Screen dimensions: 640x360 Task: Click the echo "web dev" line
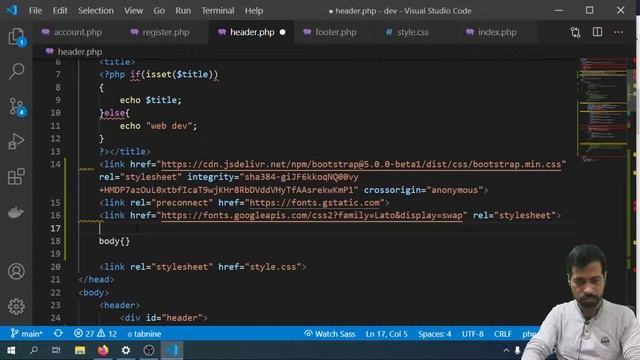pyautogui.click(x=158, y=126)
